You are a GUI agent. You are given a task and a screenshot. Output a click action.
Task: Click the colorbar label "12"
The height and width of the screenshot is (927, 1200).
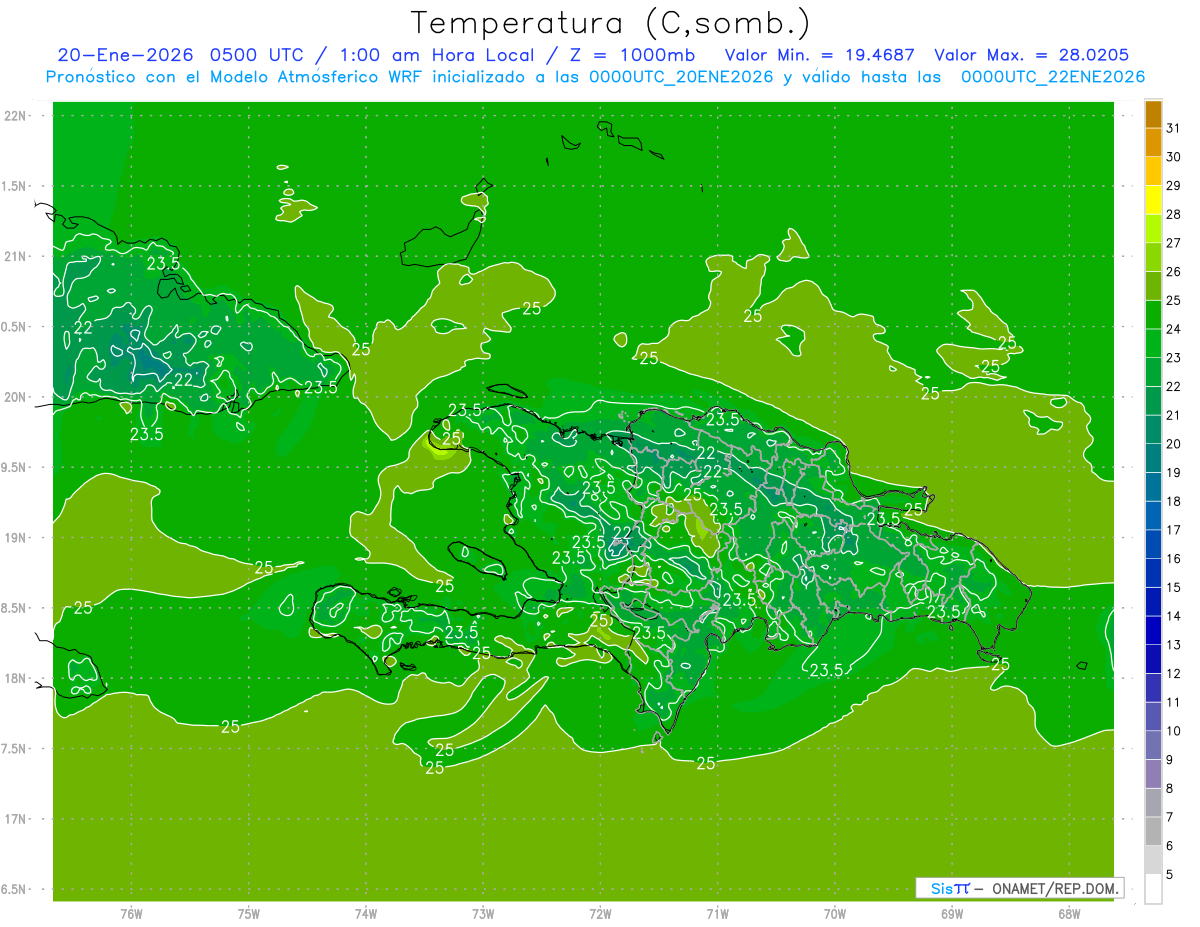1173,674
